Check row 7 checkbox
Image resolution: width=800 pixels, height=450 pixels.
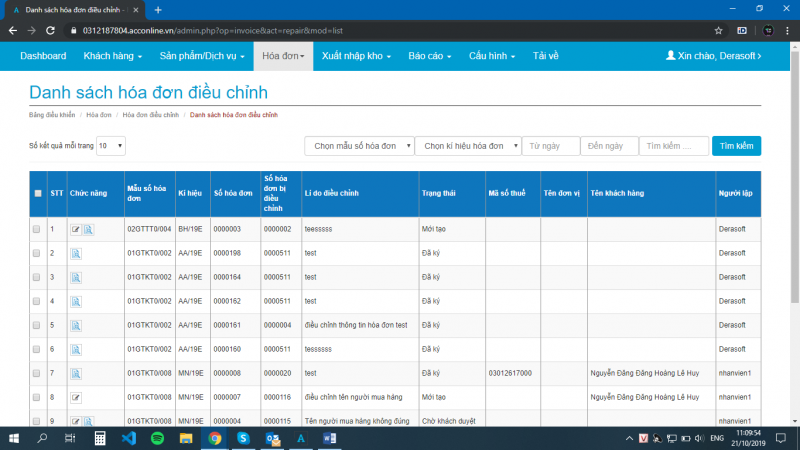click(36, 373)
